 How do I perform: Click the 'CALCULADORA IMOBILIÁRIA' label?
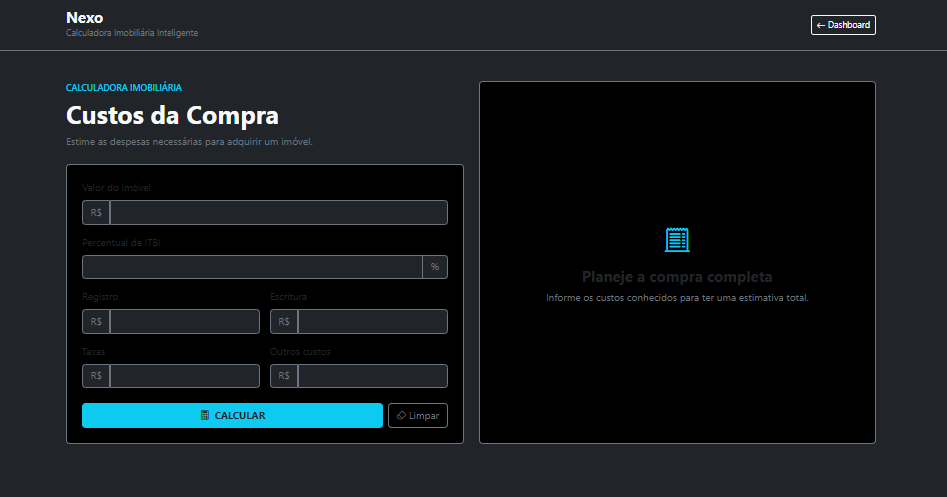point(124,88)
